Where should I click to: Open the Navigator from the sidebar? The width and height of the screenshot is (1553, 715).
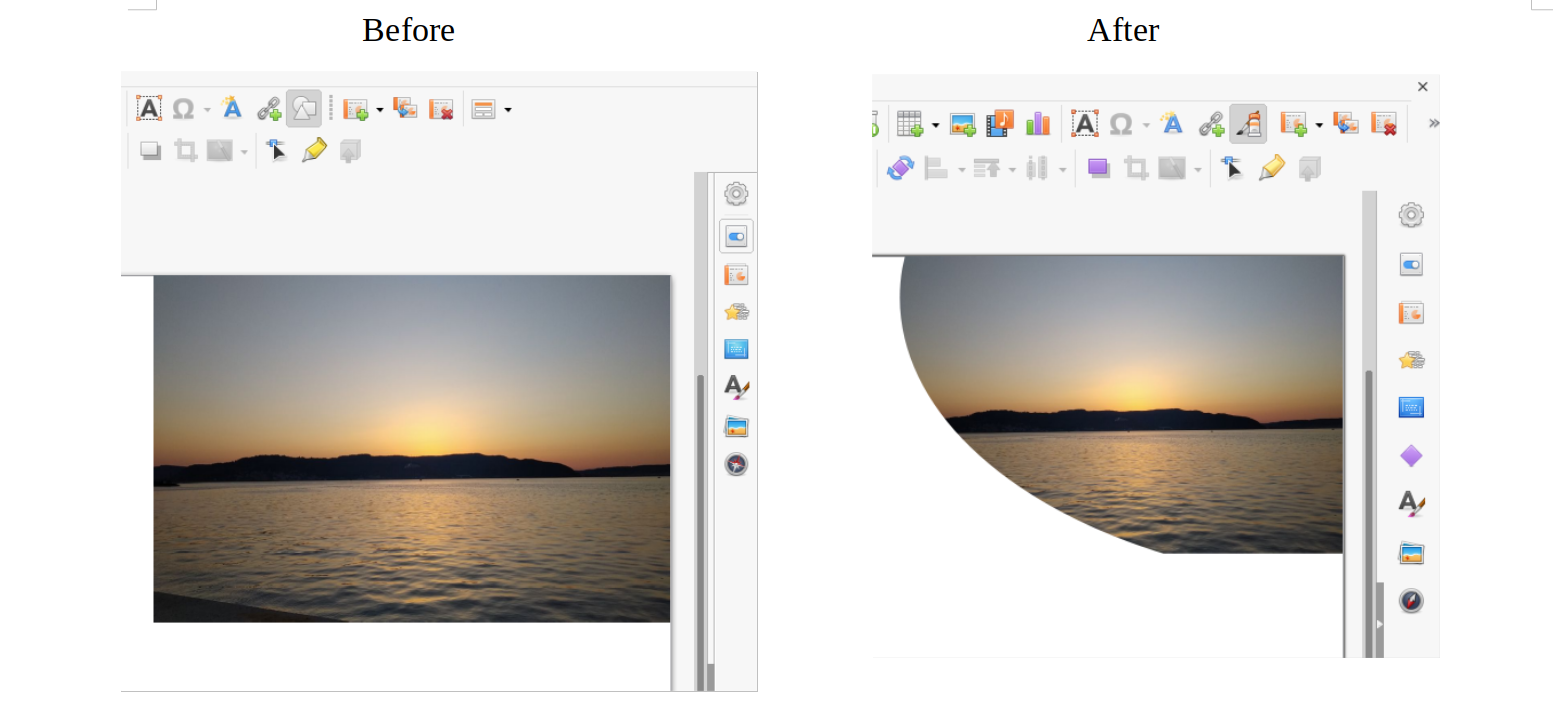[1411, 601]
